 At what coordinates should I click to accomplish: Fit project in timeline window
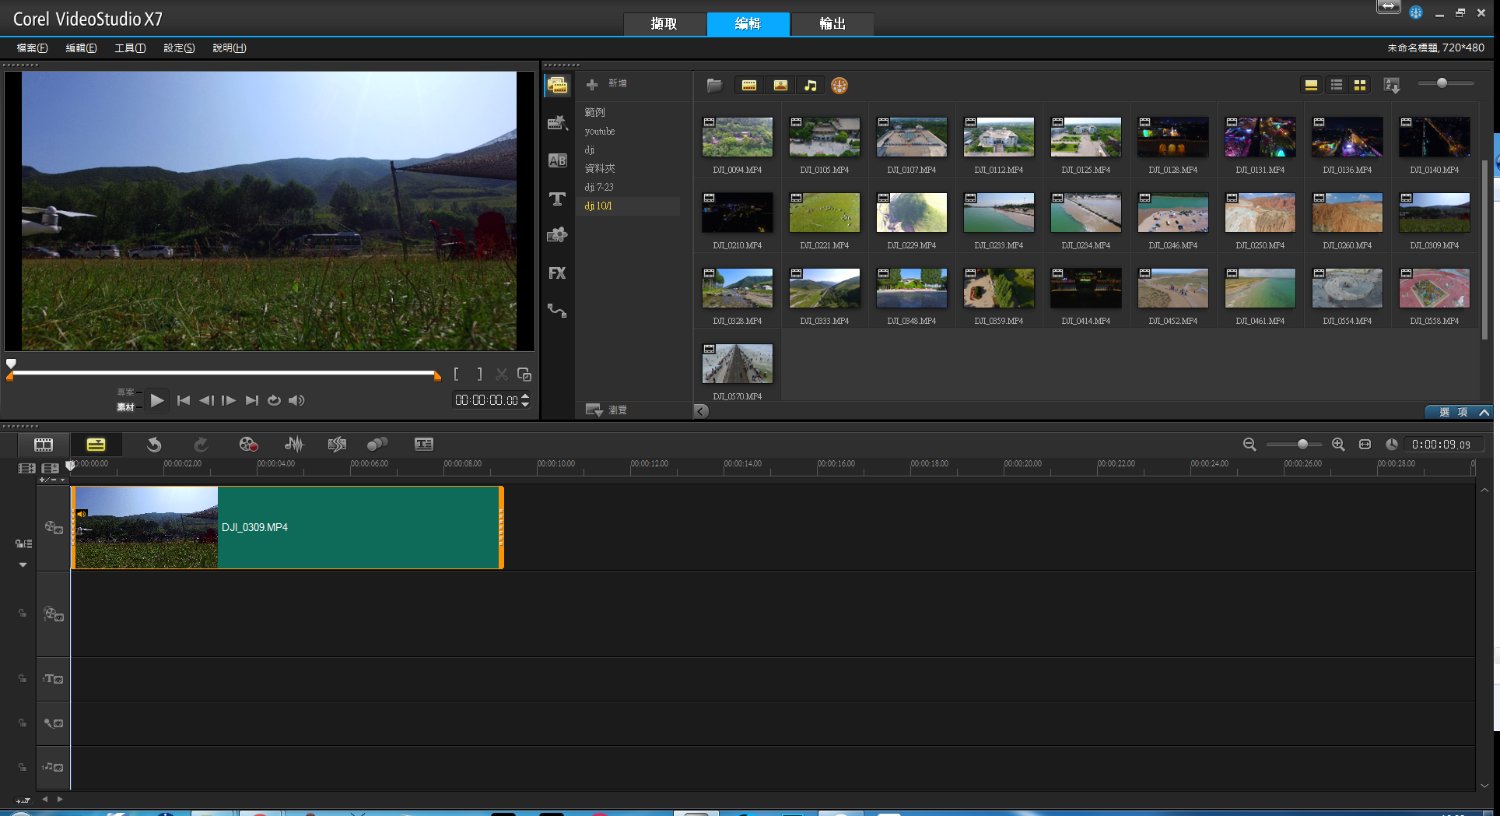[x=1365, y=444]
